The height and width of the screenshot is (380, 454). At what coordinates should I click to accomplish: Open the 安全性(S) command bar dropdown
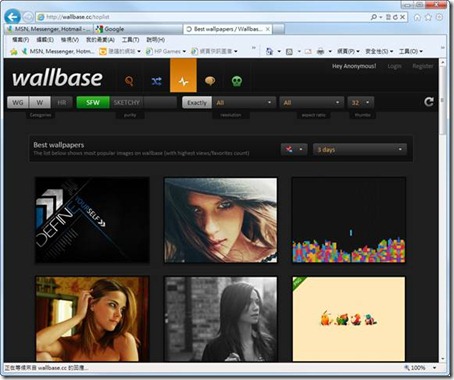379,51
